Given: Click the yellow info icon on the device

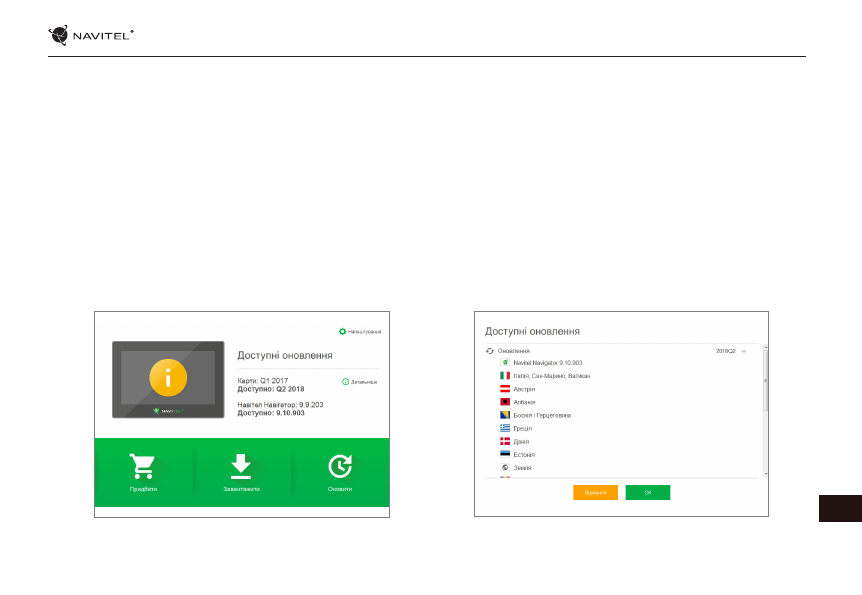Looking at the screenshot, I should 167,379.
